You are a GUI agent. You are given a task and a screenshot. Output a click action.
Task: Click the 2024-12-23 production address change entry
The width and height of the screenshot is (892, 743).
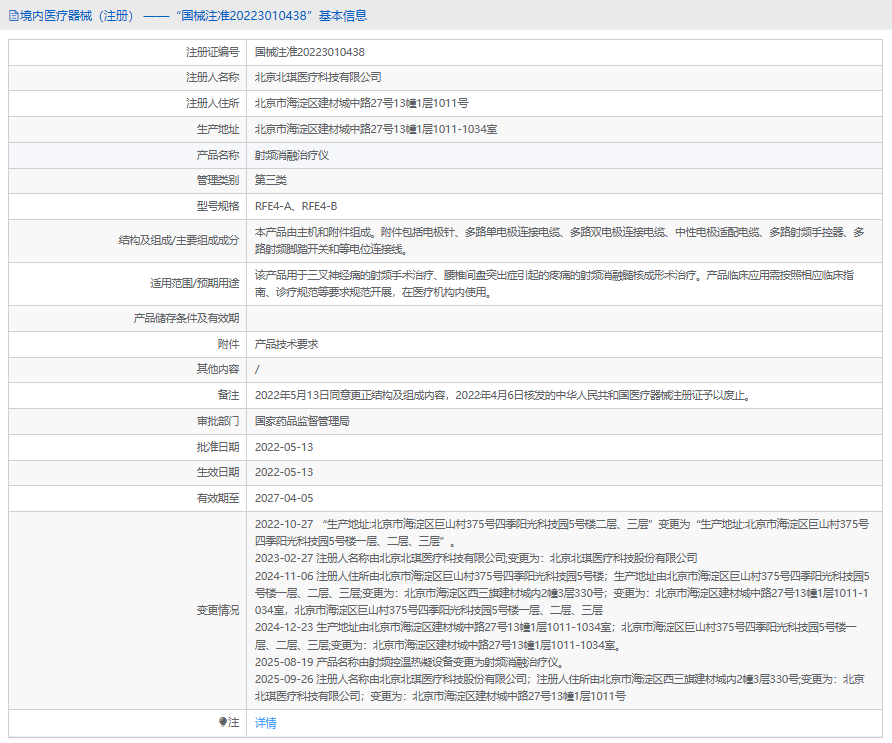coord(556,636)
